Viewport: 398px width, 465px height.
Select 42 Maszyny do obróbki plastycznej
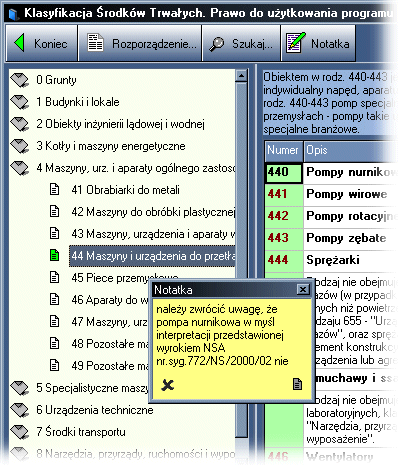click(153, 212)
